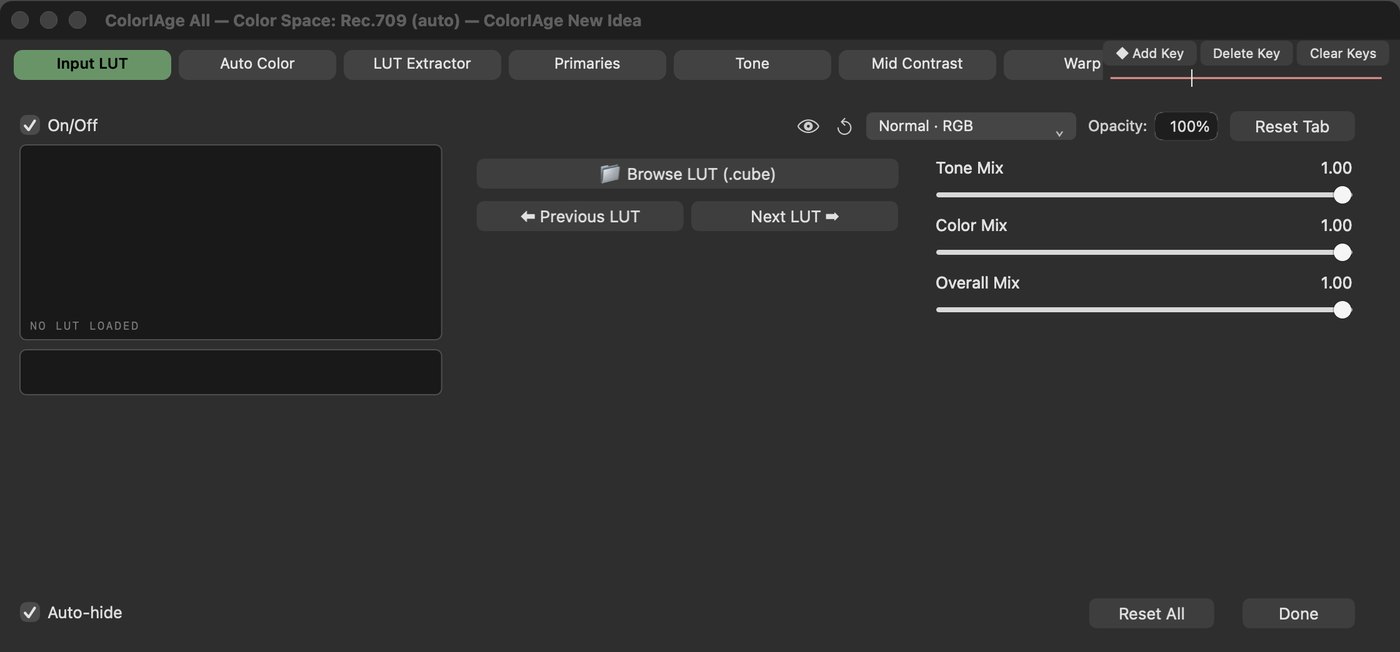This screenshot has height=652, width=1400.
Task: Click Add Key button
Action: pyautogui.click(x=1150, y=53)
